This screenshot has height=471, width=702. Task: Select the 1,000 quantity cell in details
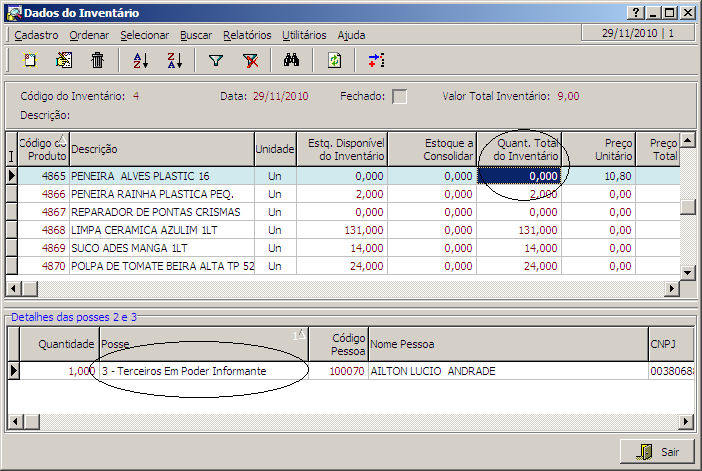point(59,371)
